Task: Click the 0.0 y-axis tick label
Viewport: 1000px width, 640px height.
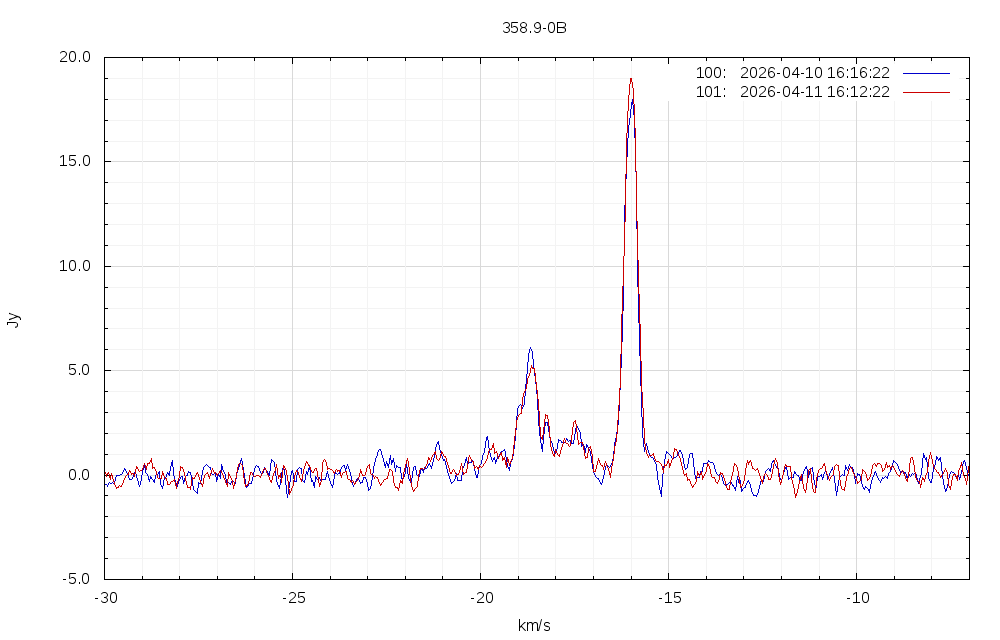Action: pos(78,475)
